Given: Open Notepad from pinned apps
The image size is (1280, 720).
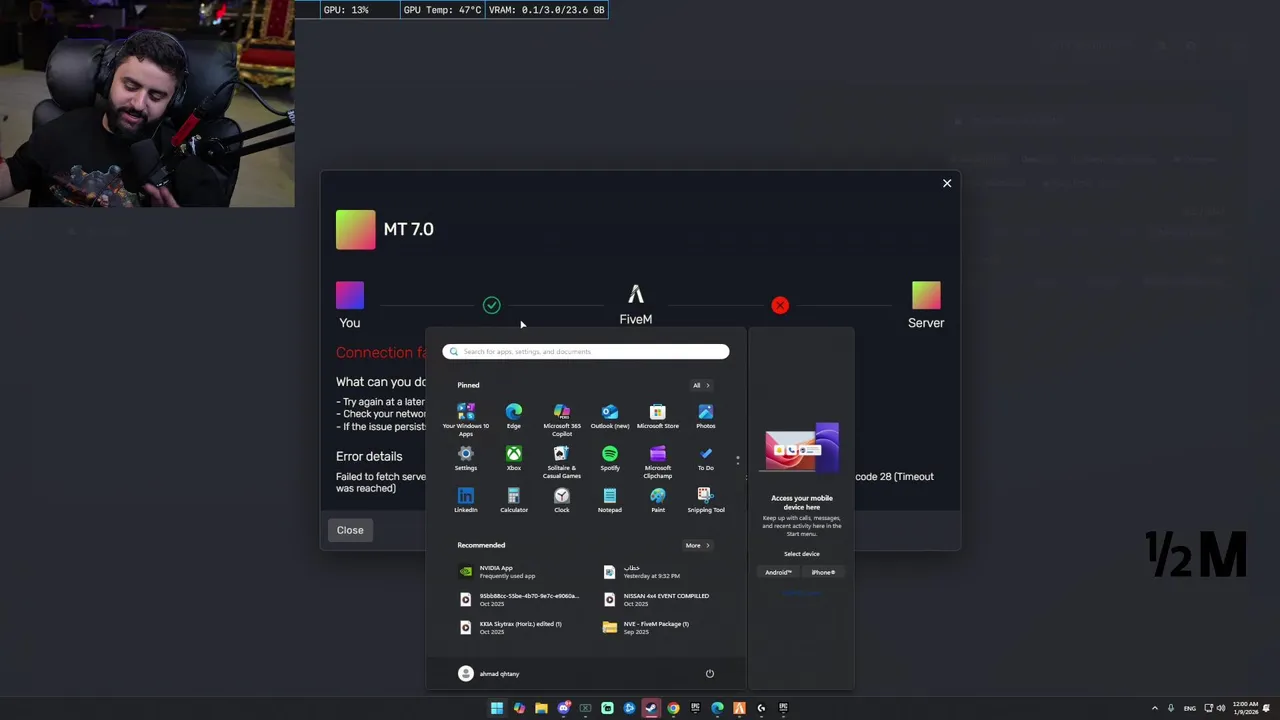Looking at the screenshot, I should (x=610, y=500).
